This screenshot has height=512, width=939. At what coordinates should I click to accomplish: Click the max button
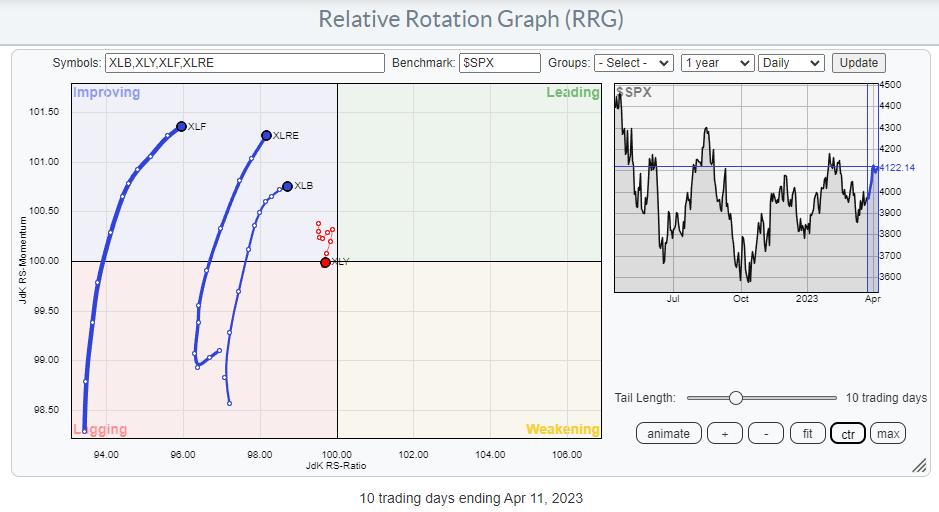pyautogui.click(x=887, y=433)
